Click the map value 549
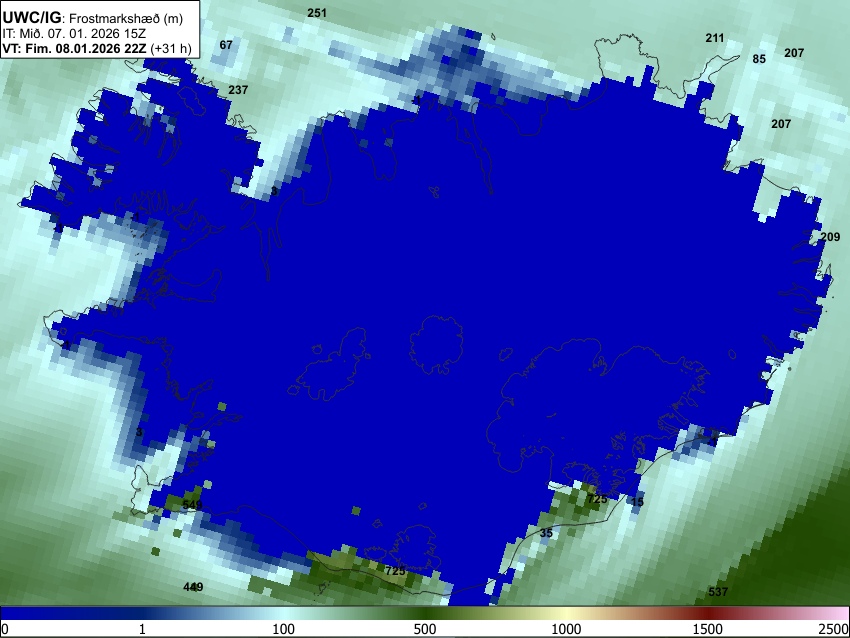The height and width of the screenshot is (638, 850). (x=192, y=505)
